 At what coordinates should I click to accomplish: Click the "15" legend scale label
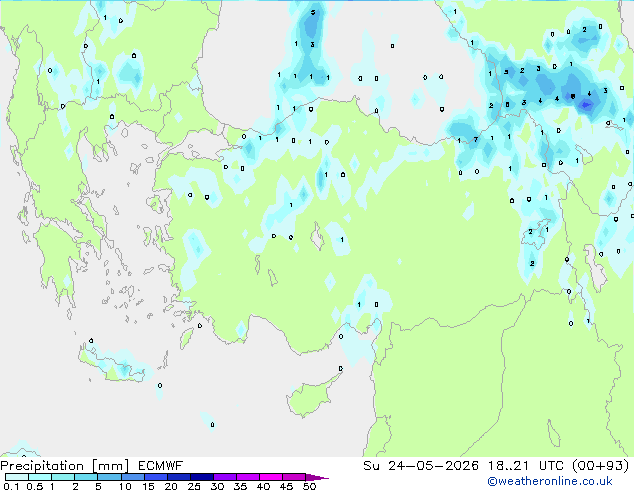pos(148,486)
